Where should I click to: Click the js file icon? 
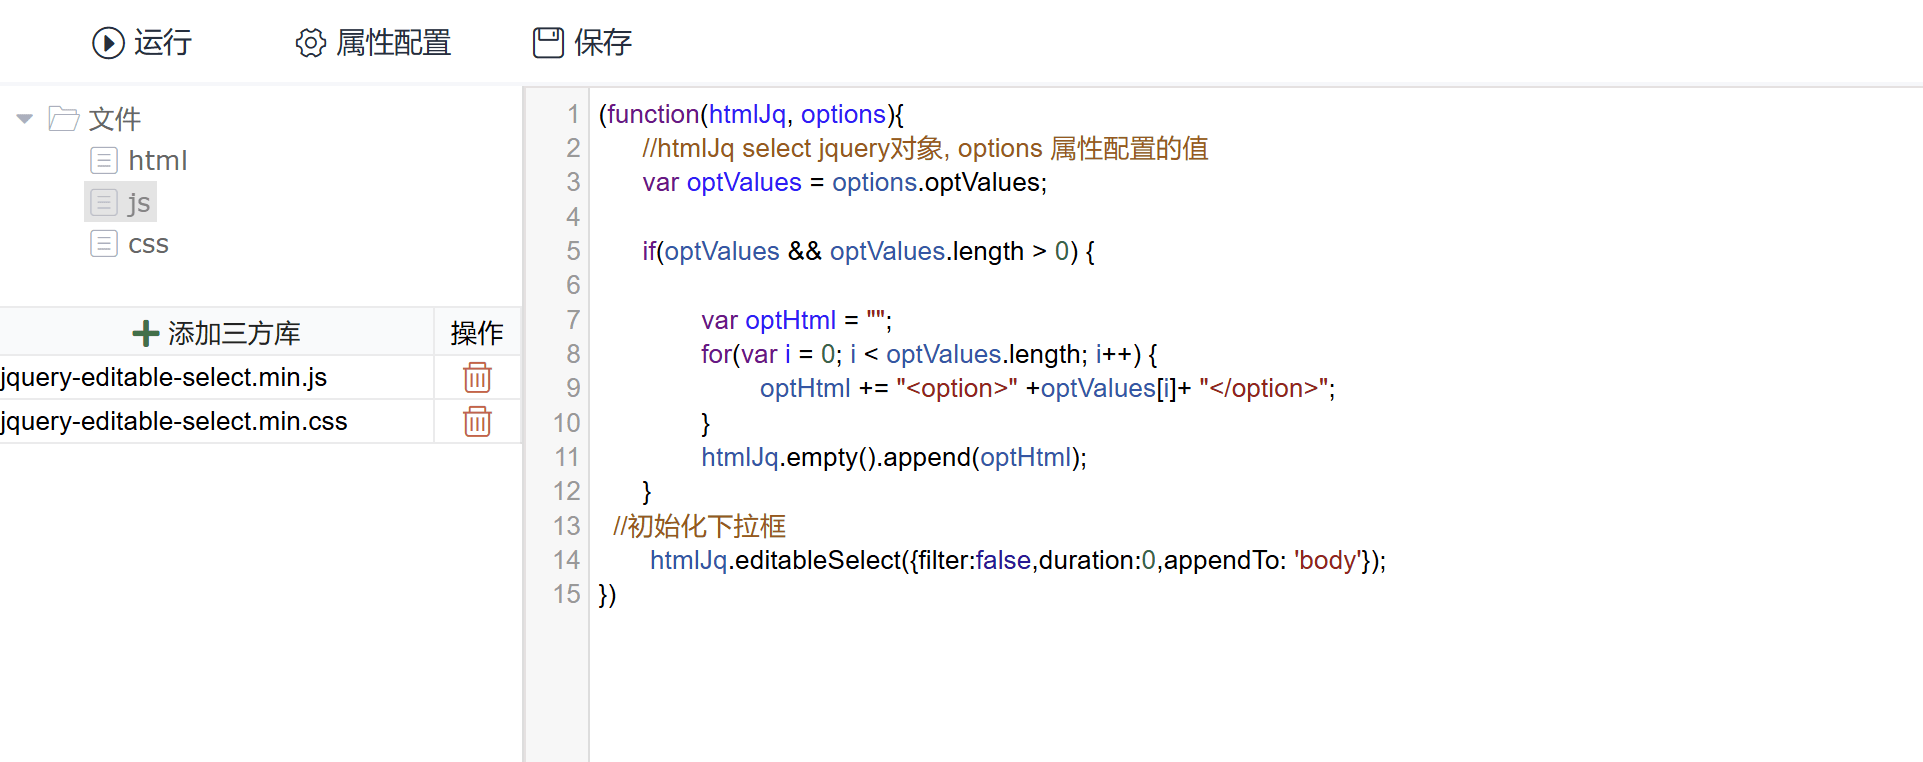104,202
